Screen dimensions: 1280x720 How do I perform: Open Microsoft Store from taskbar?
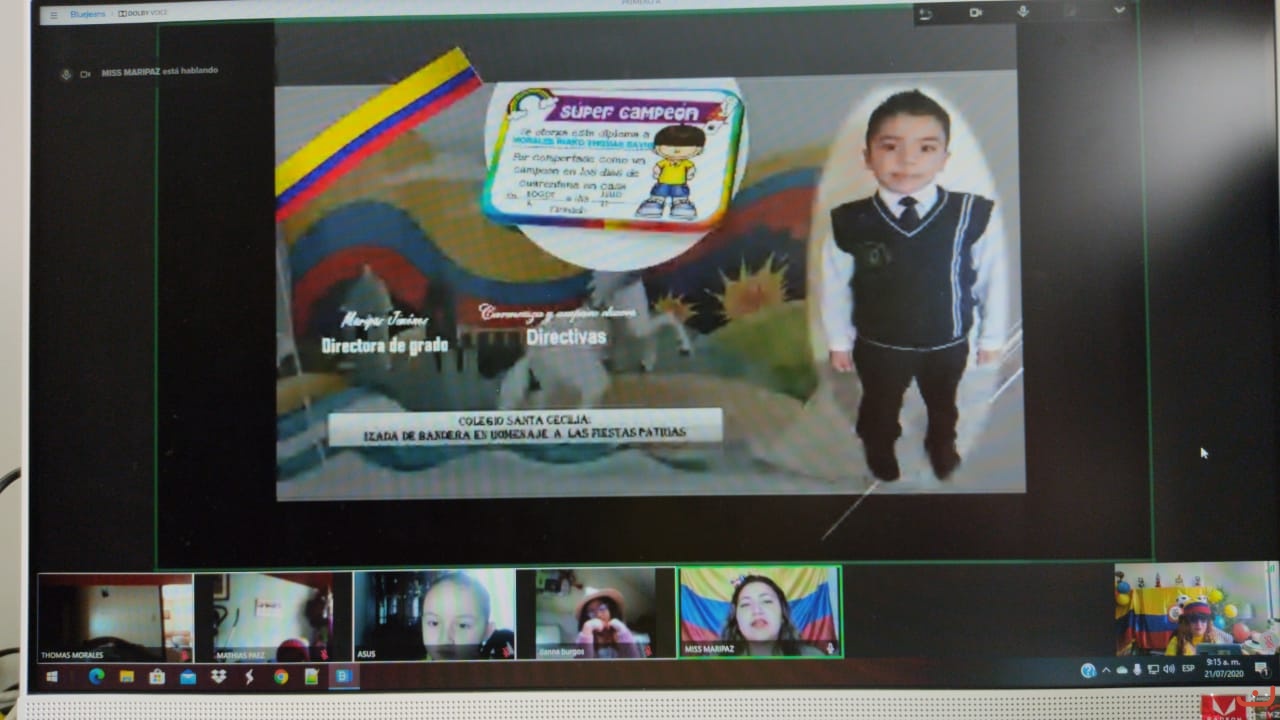[x=157, y=677]
